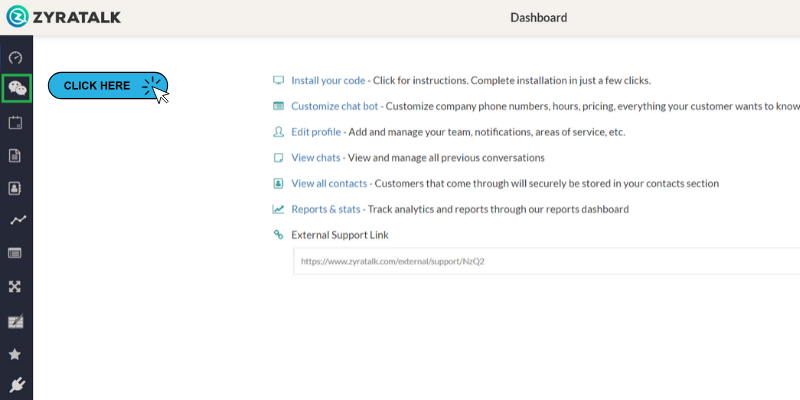
Task: Click the ZyraTalk logo
Action: pos(63,17)
